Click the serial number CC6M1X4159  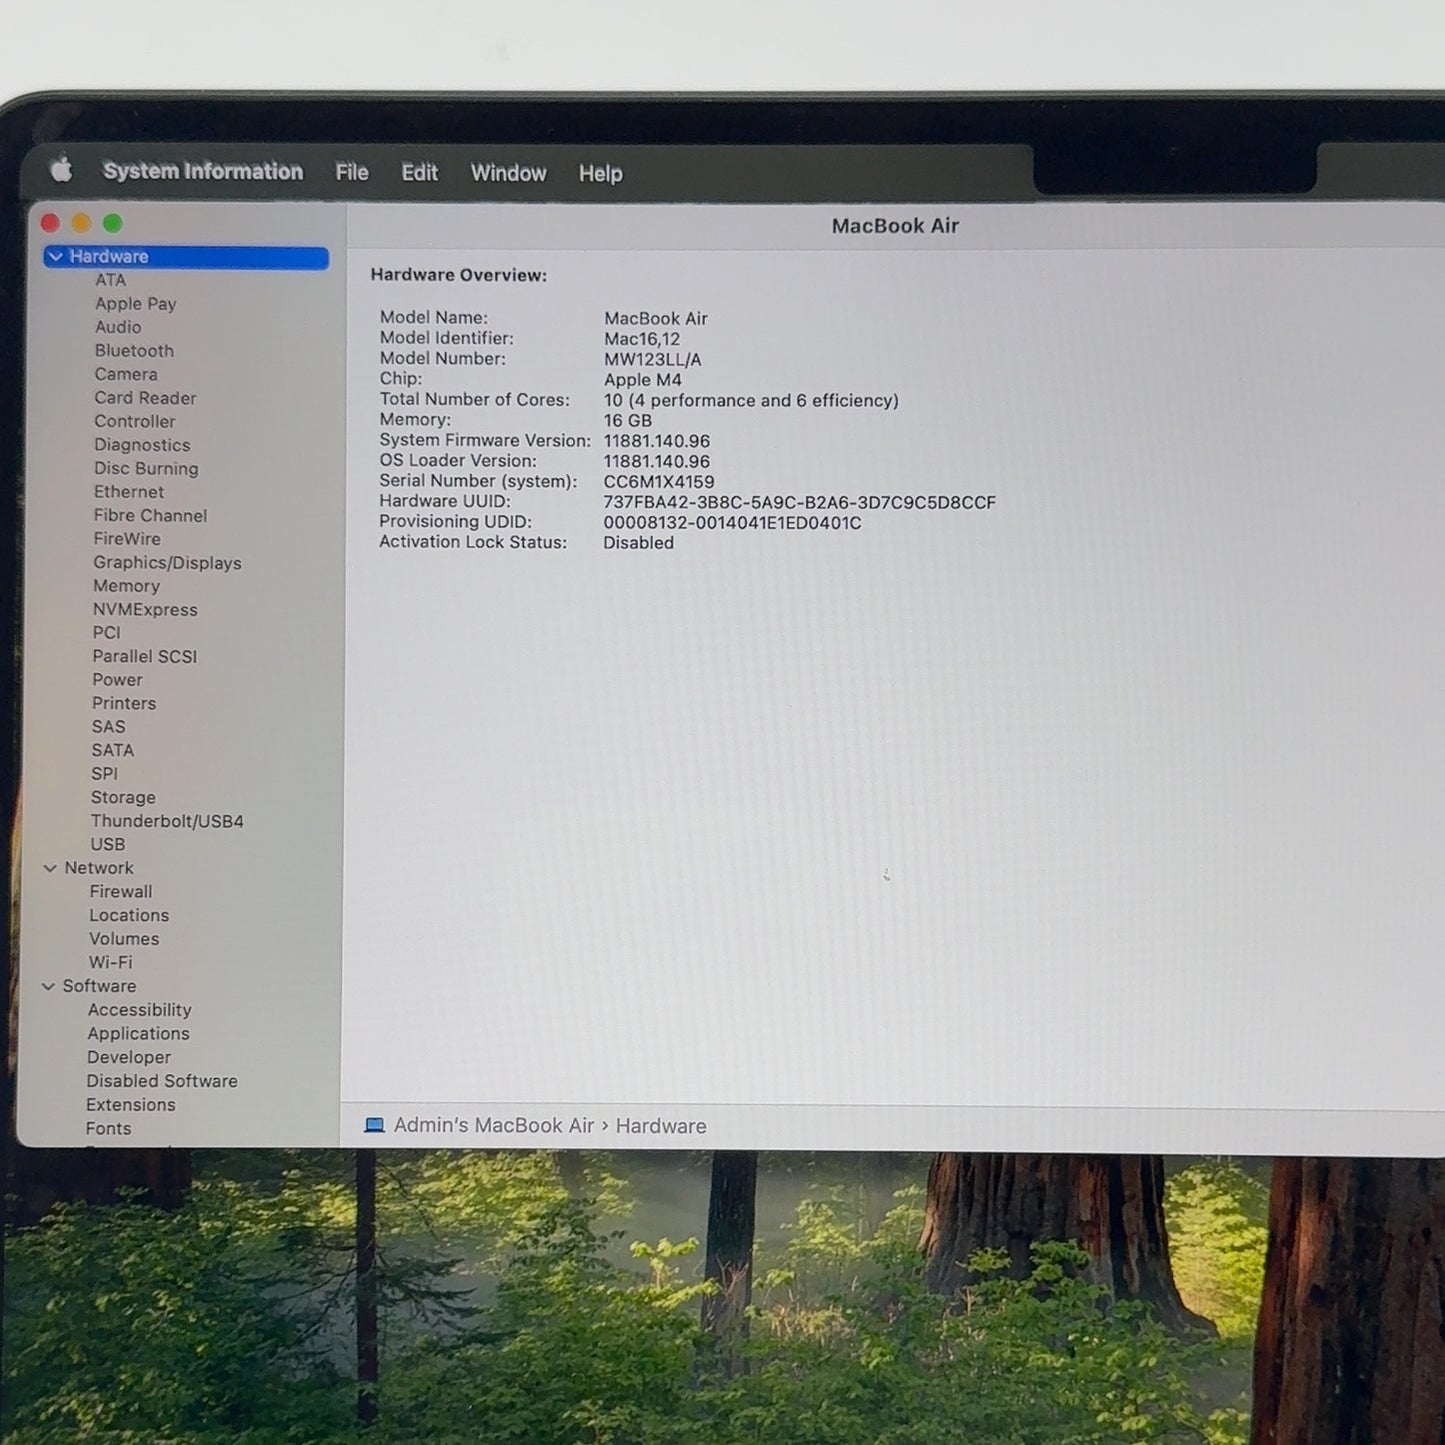point(659,482)
